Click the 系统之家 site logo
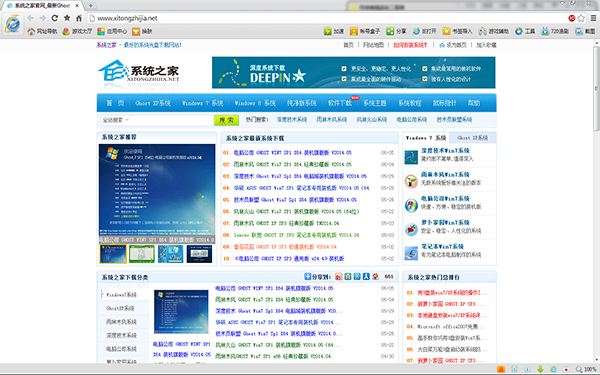 pyautogui.click(x=139, y=72)
